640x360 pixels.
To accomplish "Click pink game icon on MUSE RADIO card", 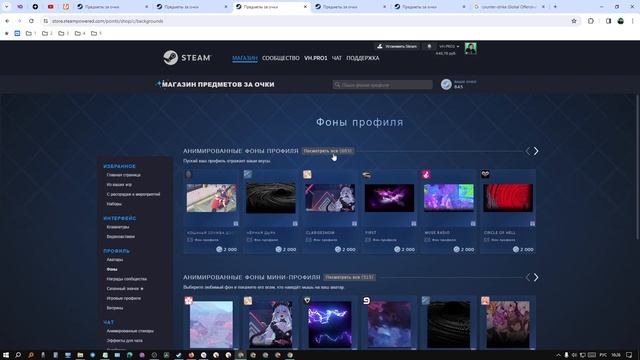I will 426,175.
